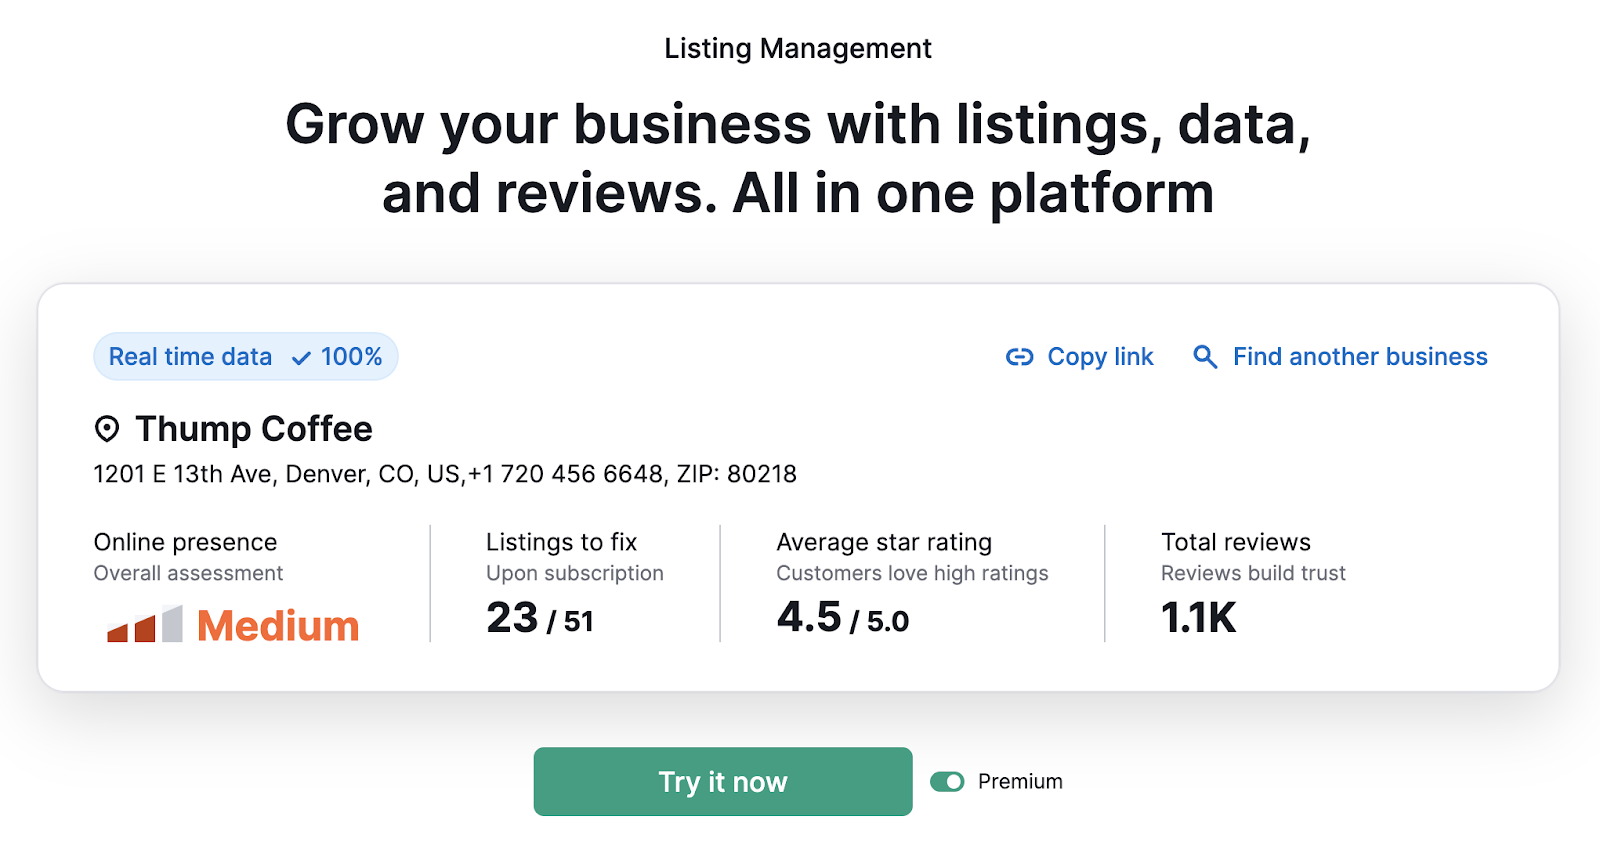Viewport: 1600px width, 849px height.
Task: Expand the Total reviews section
Action: 1235,542
